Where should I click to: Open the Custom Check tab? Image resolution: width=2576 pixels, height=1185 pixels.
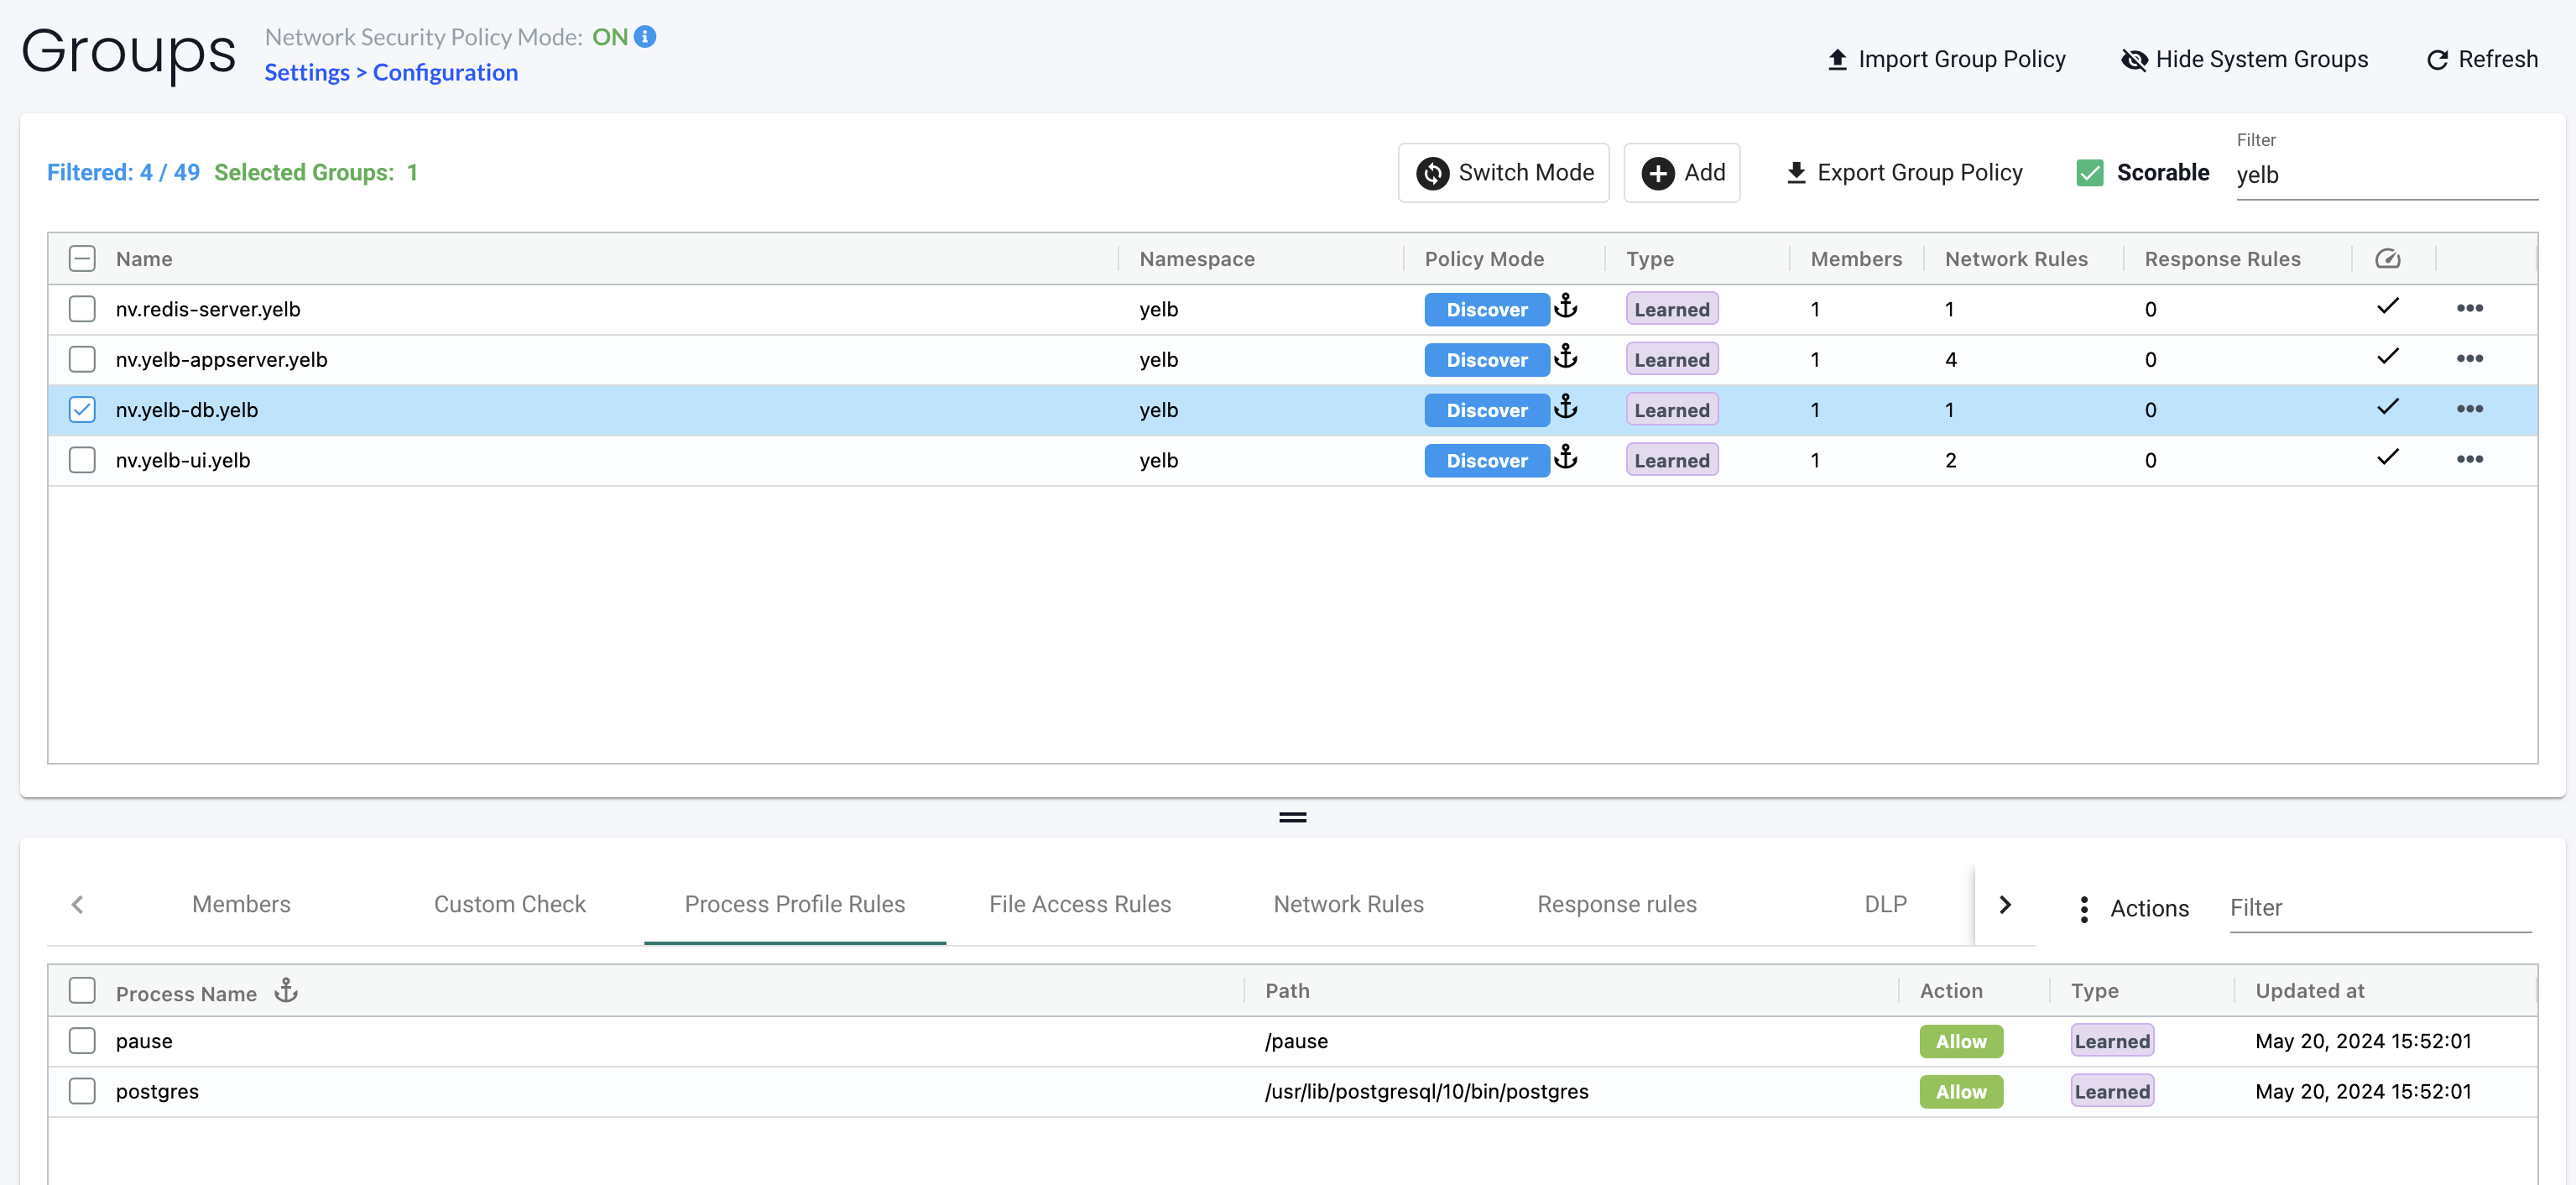tap(509, 904)
